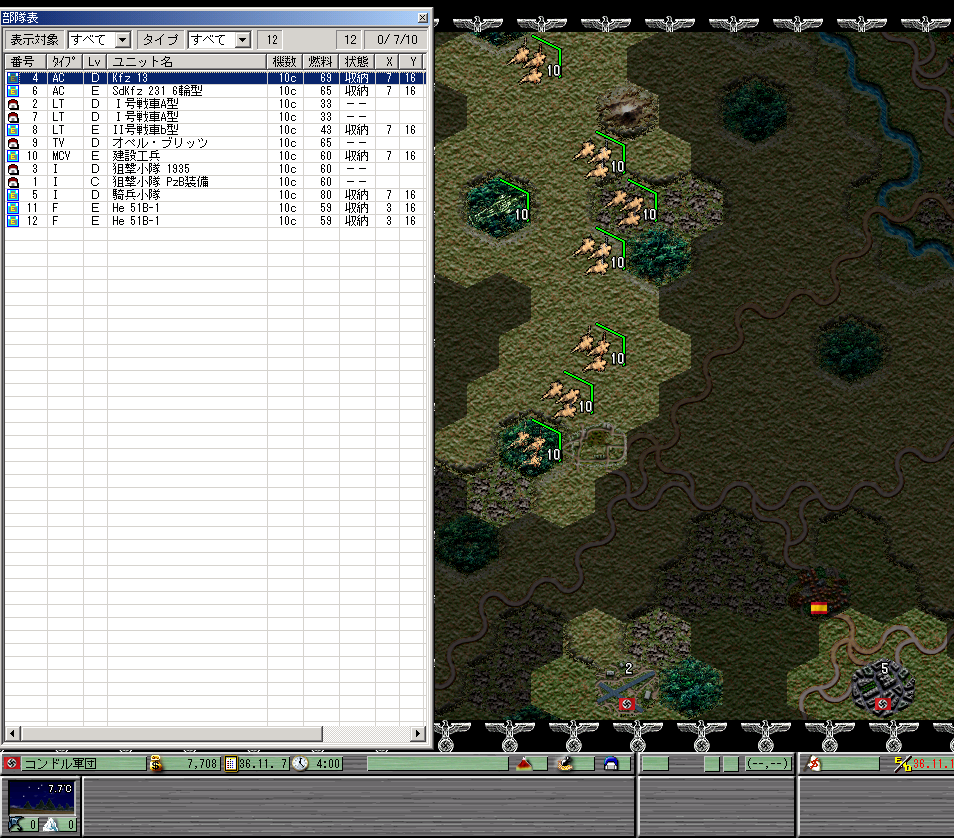This screenshot has height=838, width=954.
Task: Click the stored-unit icon for unit 6
Action: pos(13,91)
